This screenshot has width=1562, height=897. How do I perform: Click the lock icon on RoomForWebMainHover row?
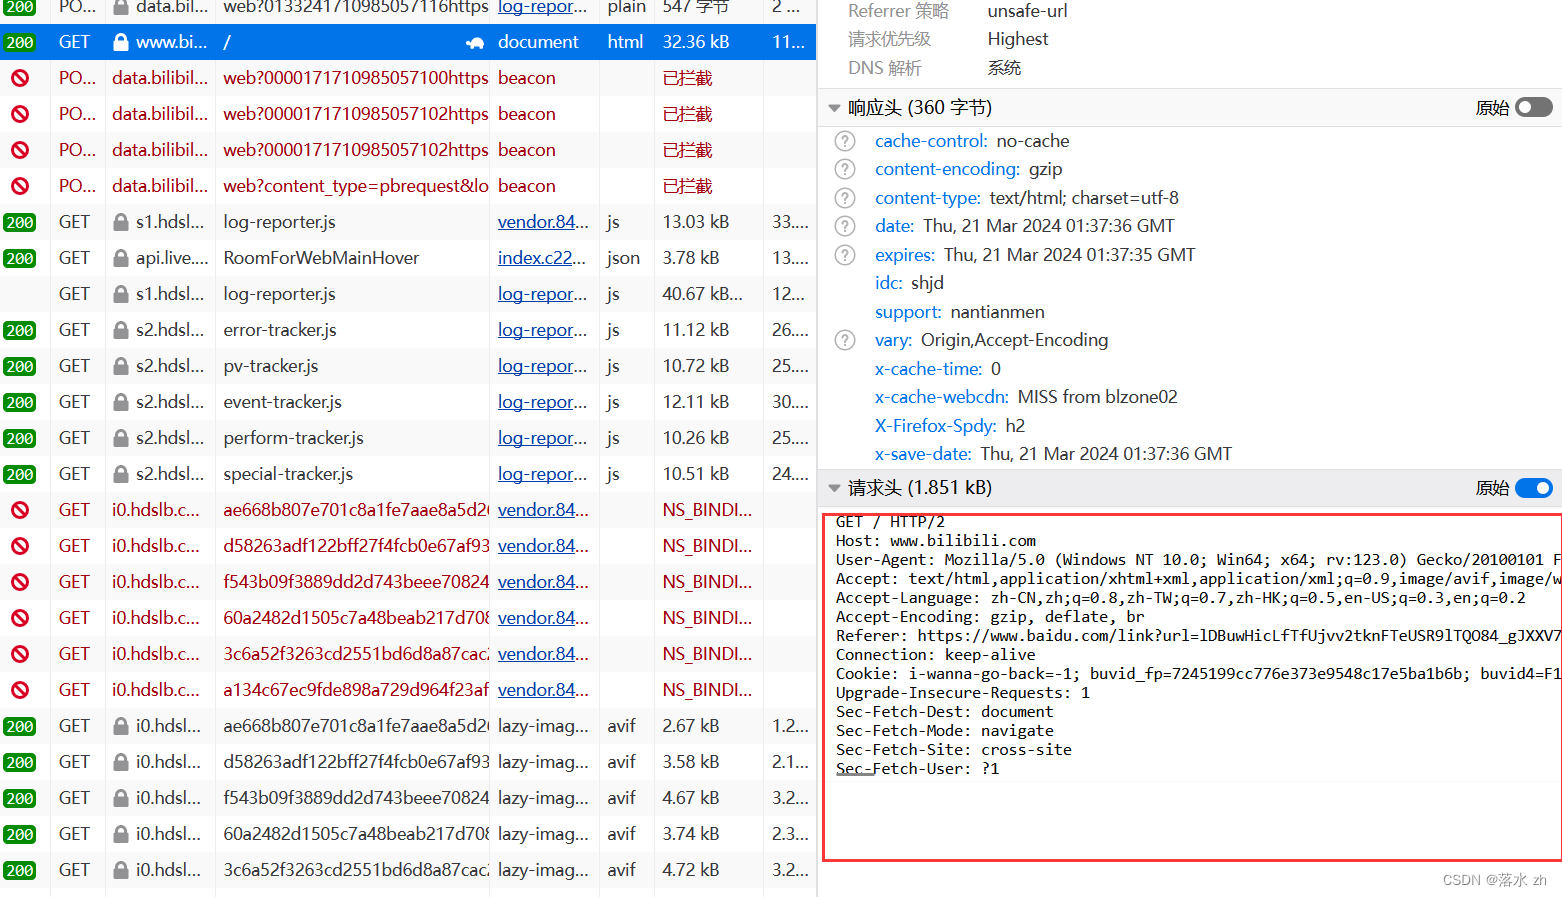coord(121,258)
